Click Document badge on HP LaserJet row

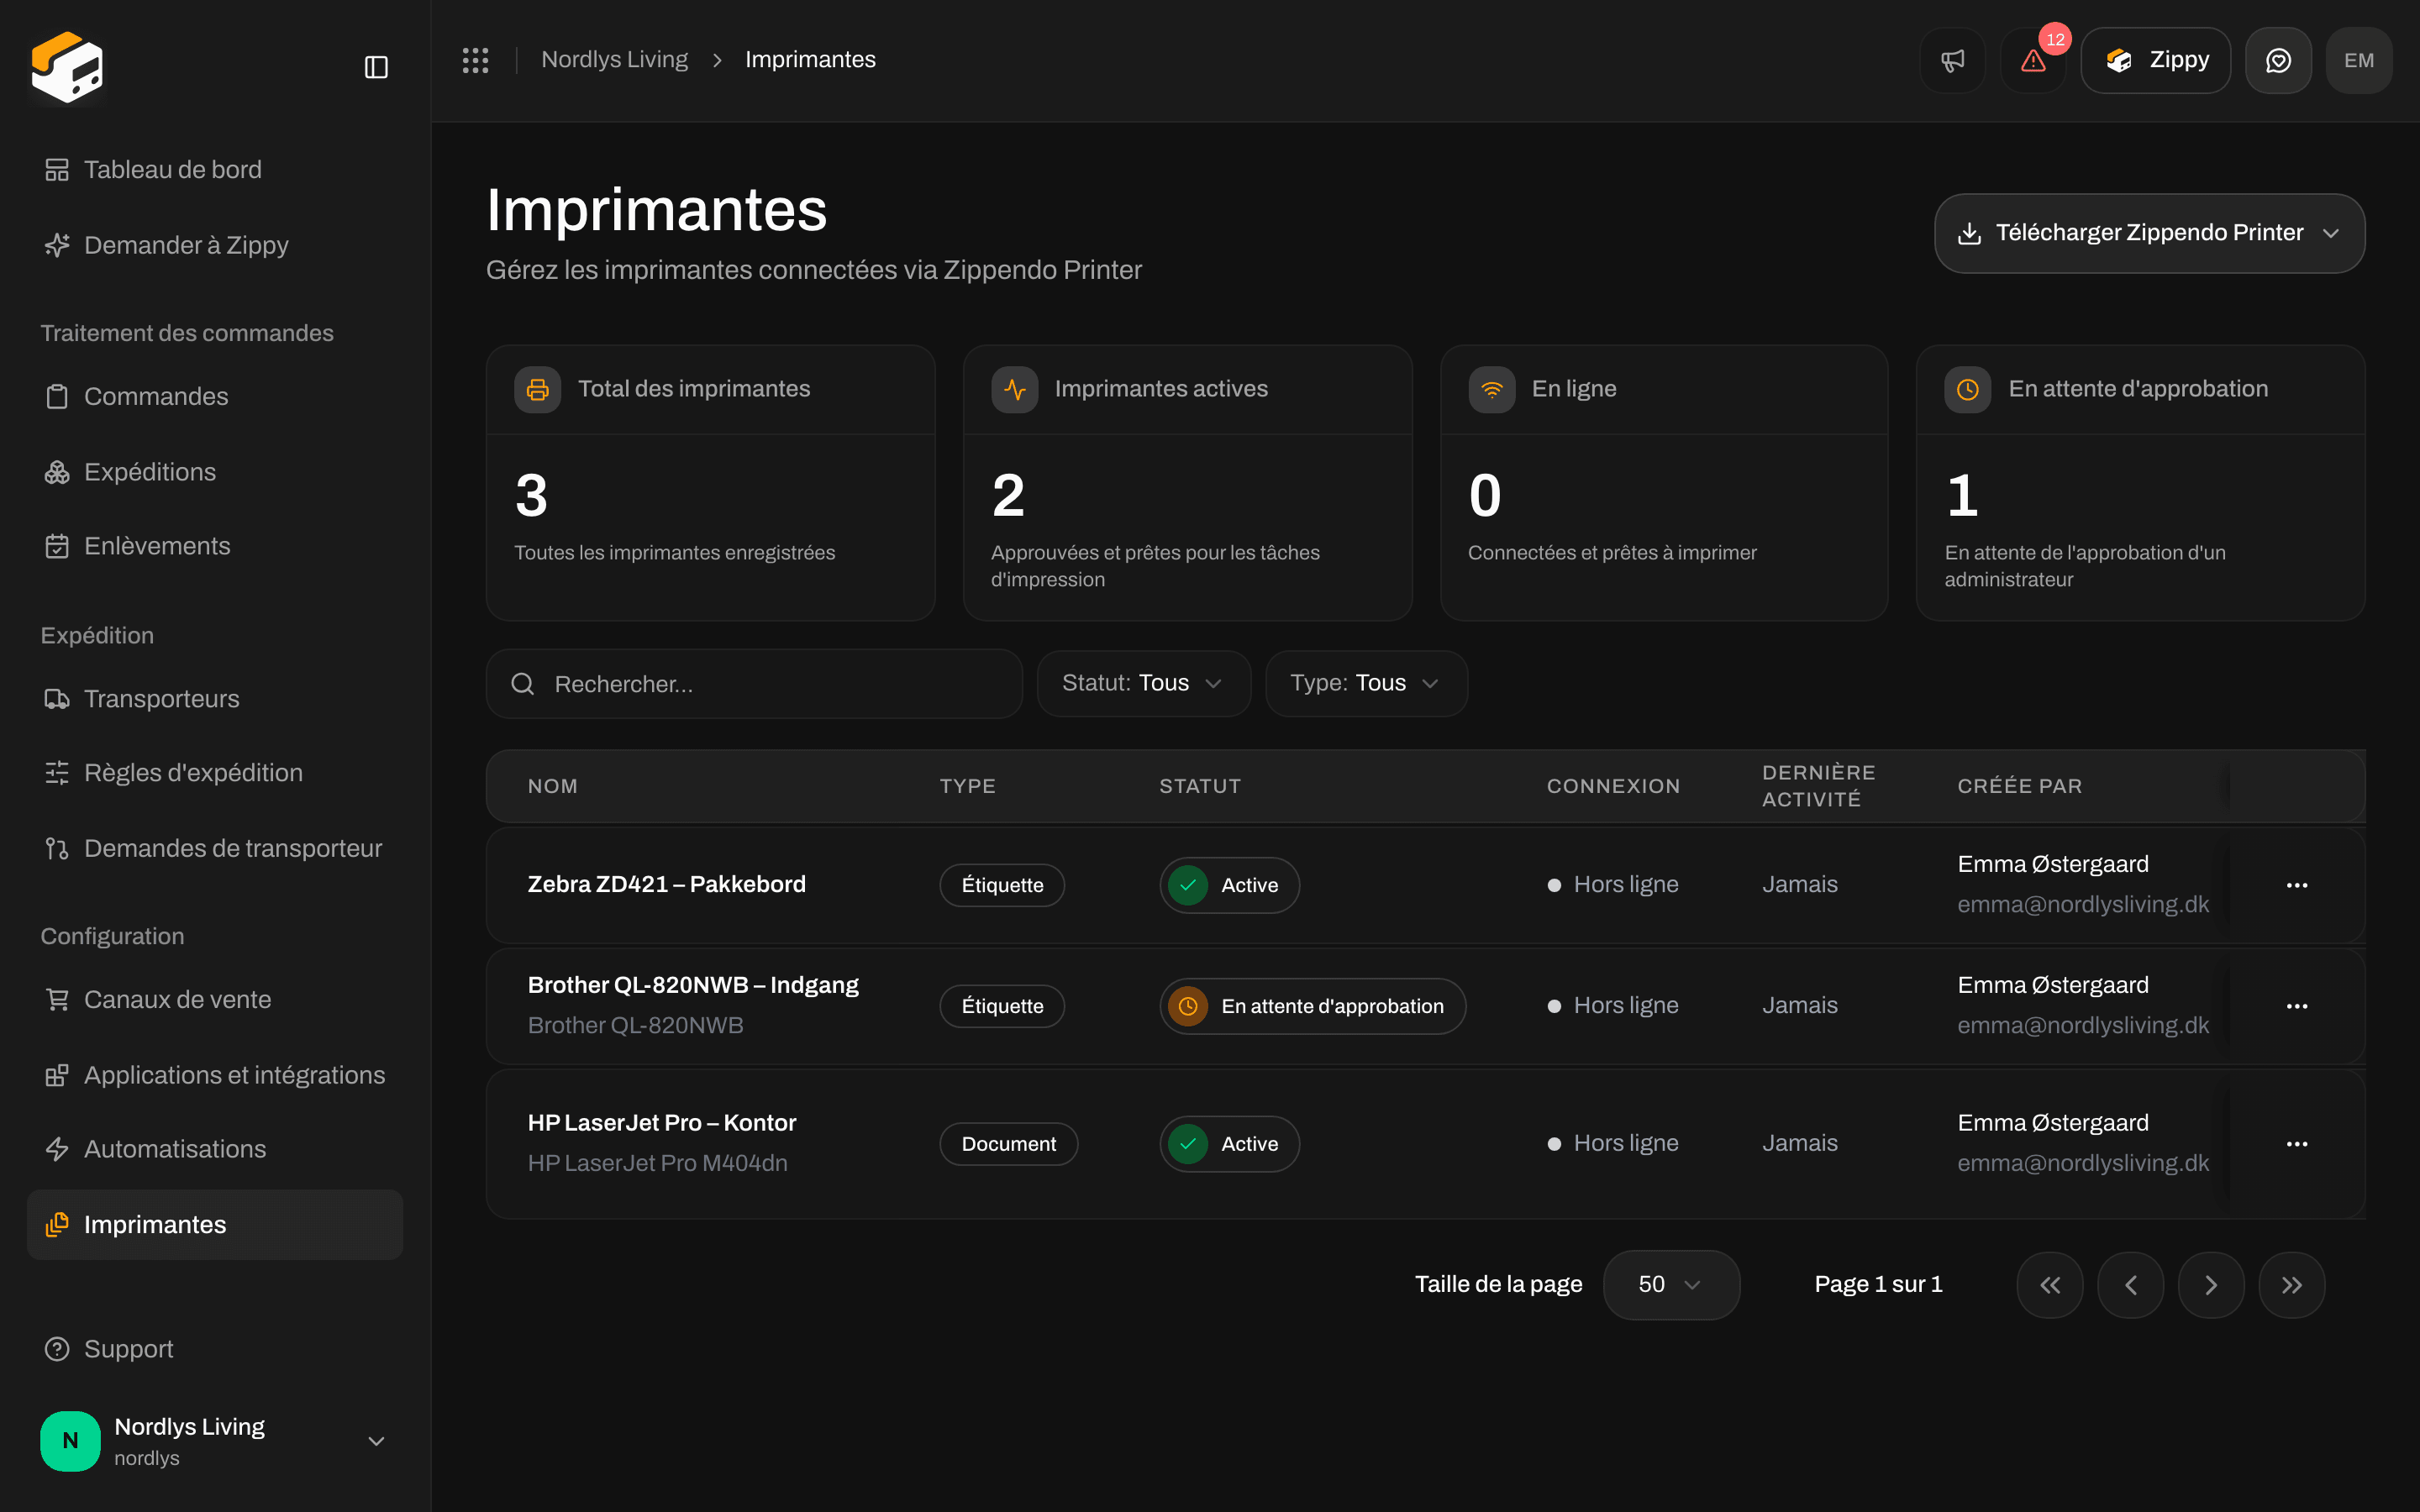1009,1144
